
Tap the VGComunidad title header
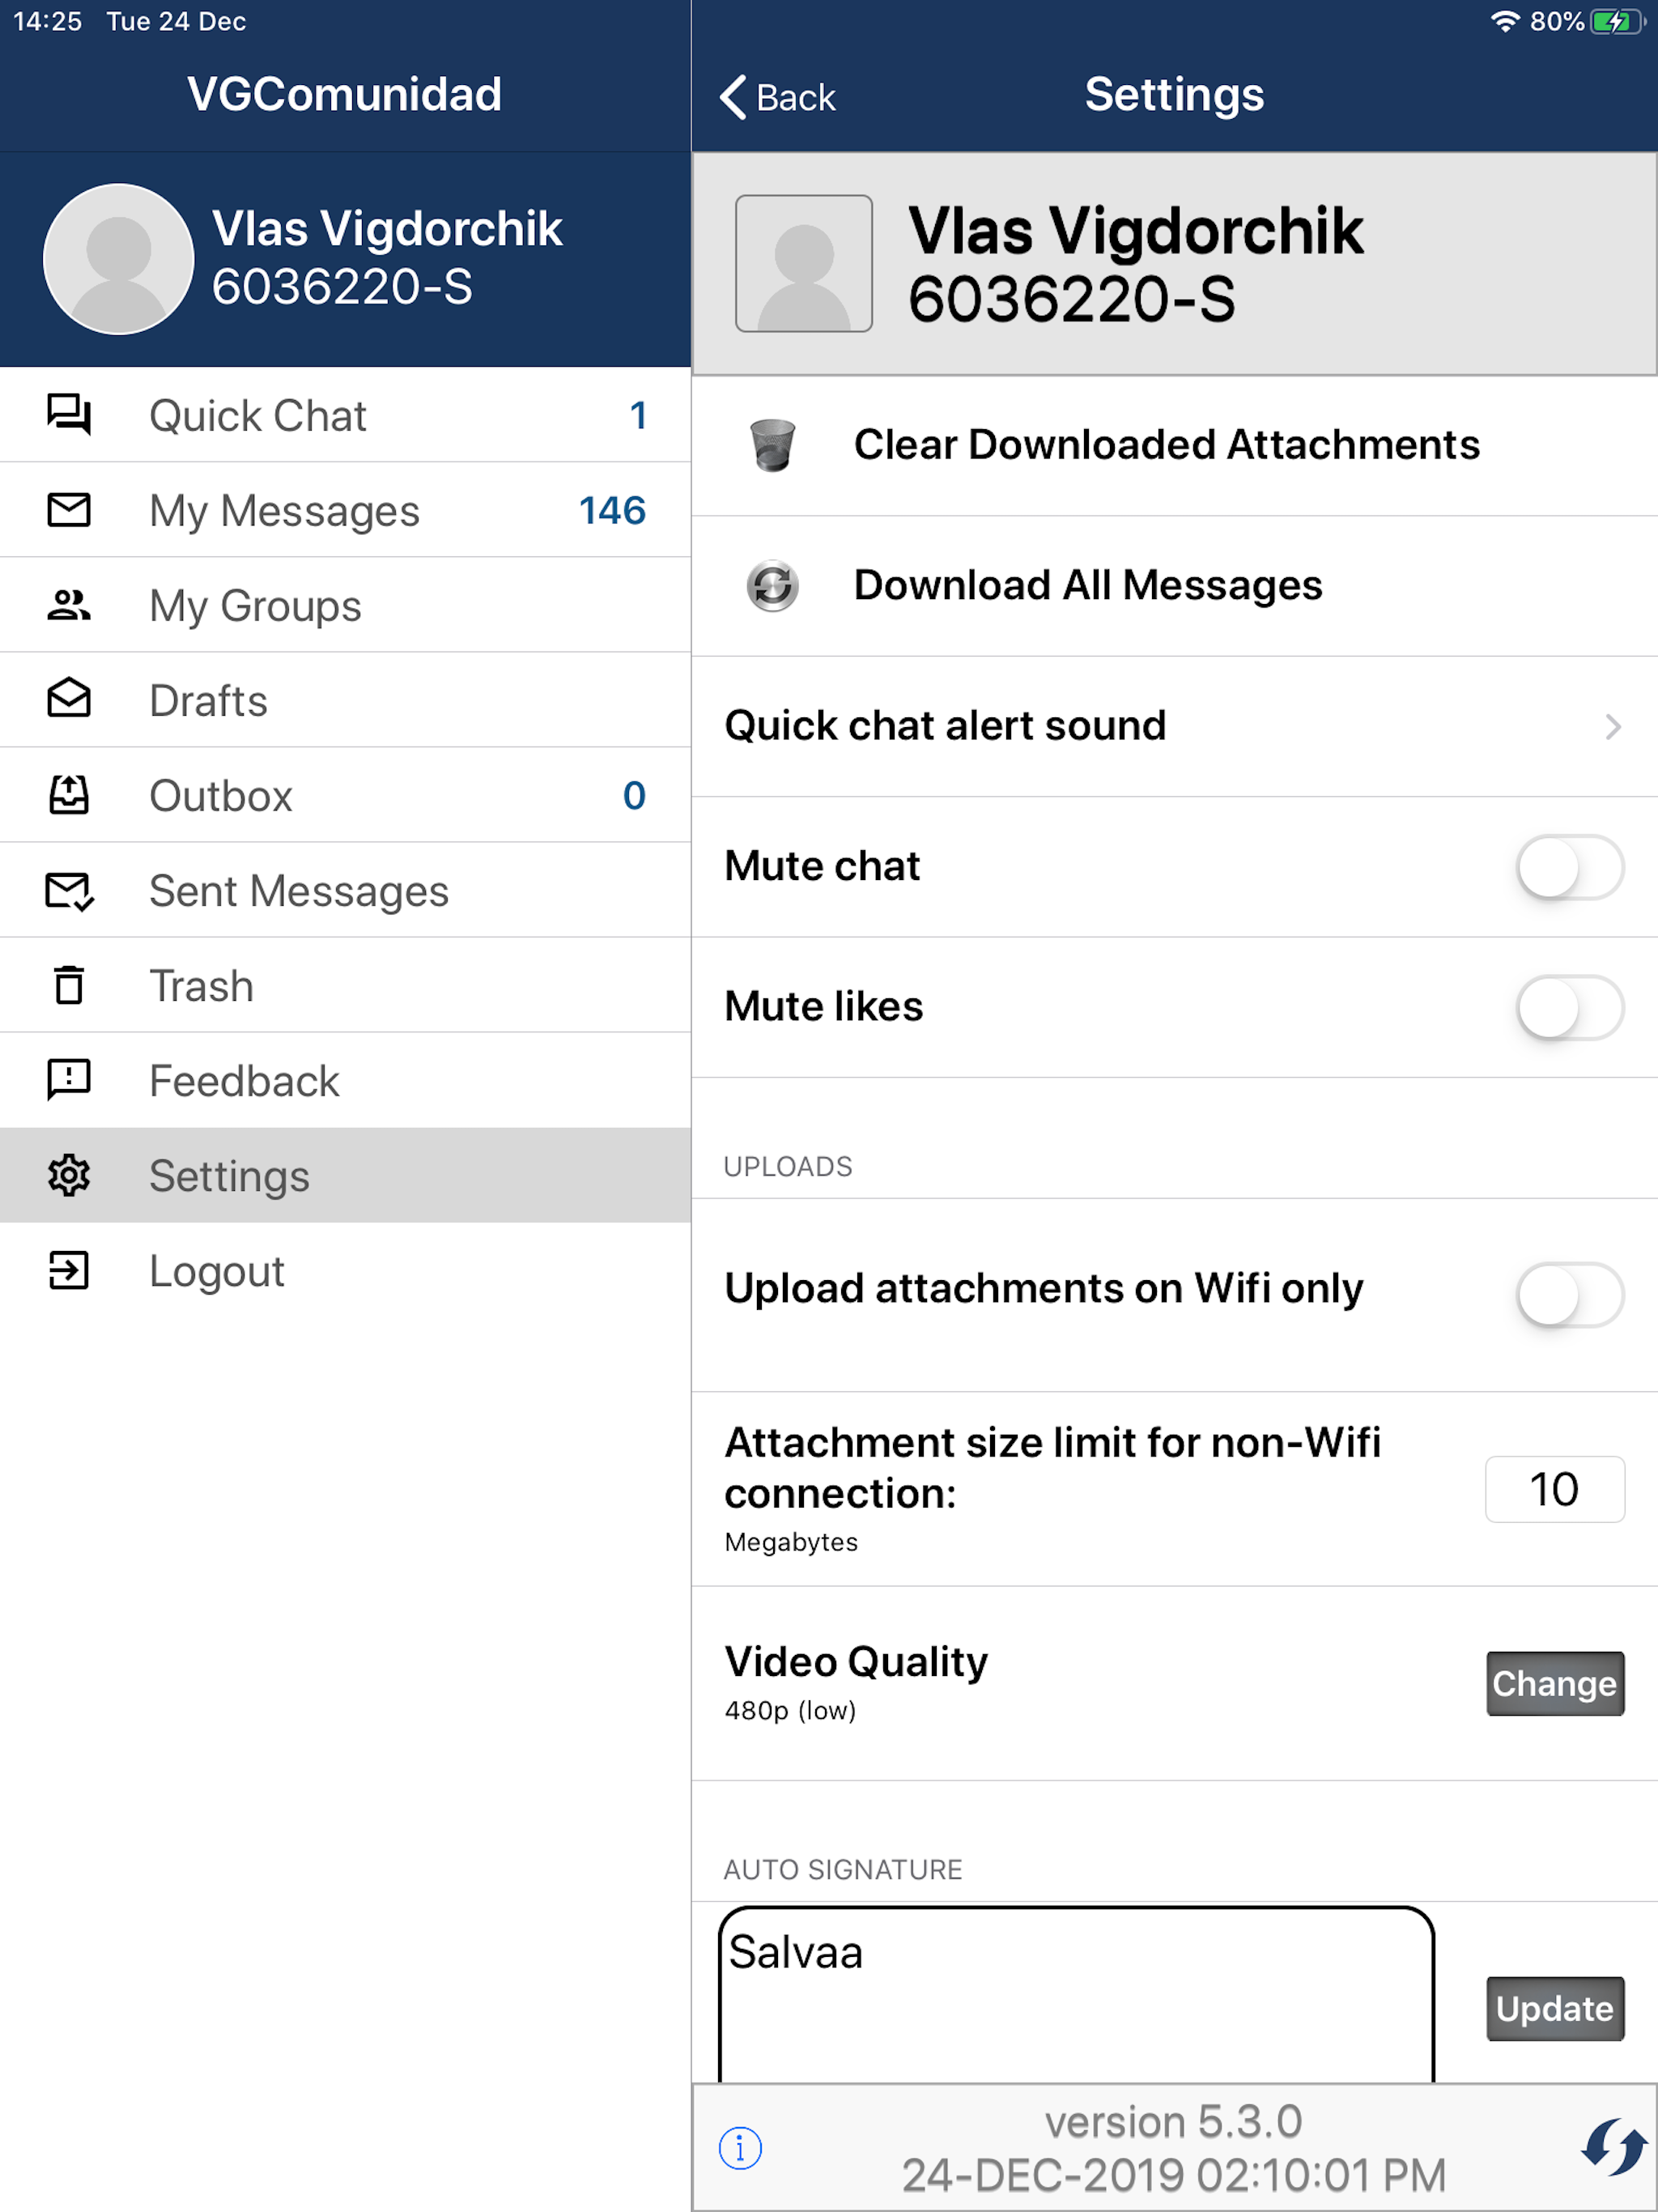pyautogui.click(x=344, y=94)
